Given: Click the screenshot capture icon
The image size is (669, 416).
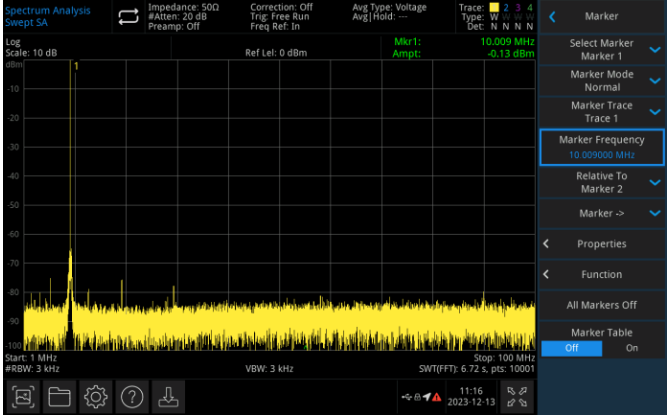Looking at the screenshot, I should (x=22, y=396).
